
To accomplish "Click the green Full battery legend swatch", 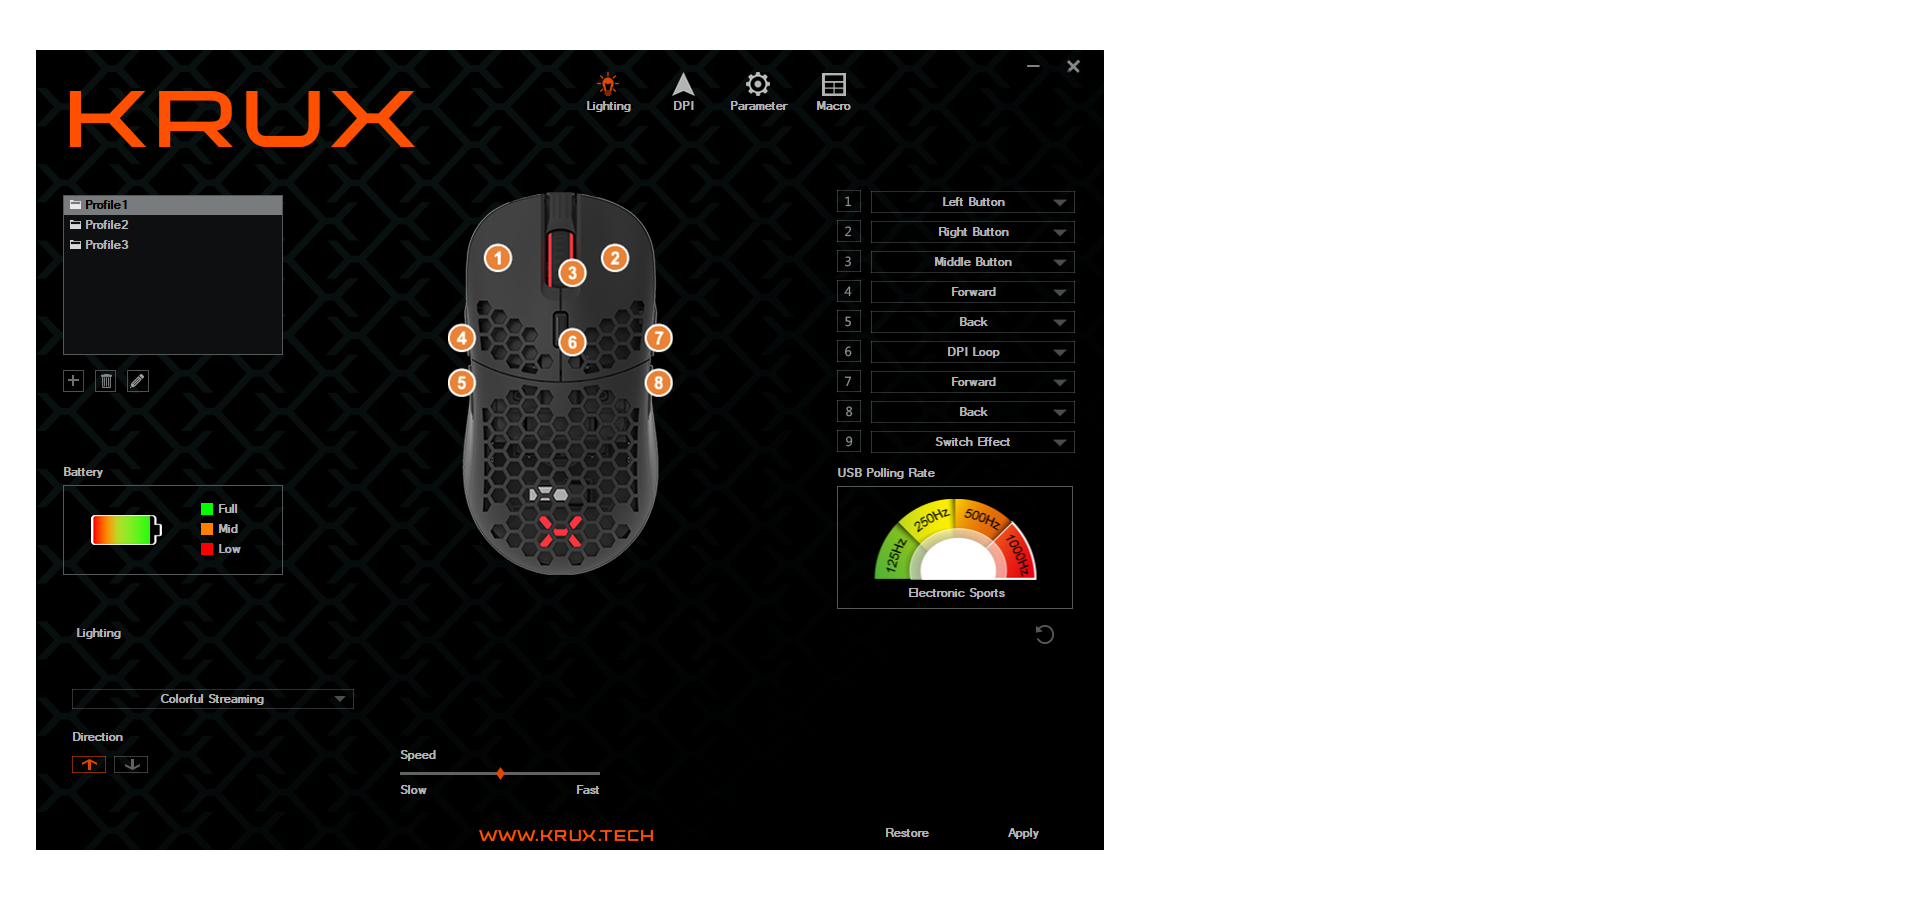I will (207, 509).
